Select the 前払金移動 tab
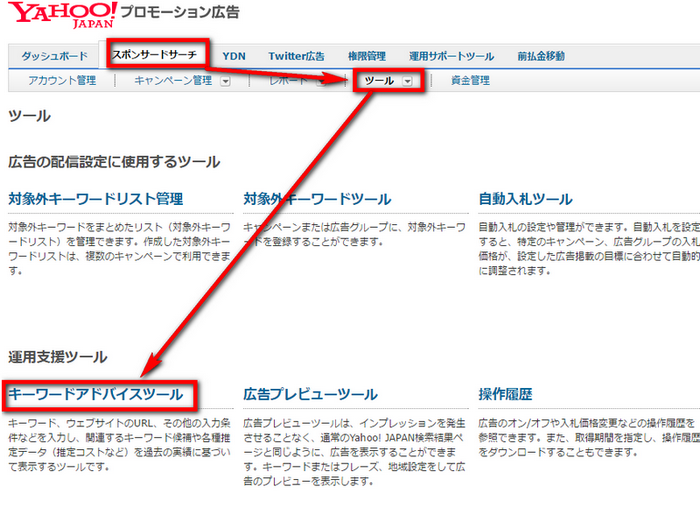This screenshot has height=522, width=700. (x=541, y=56)
